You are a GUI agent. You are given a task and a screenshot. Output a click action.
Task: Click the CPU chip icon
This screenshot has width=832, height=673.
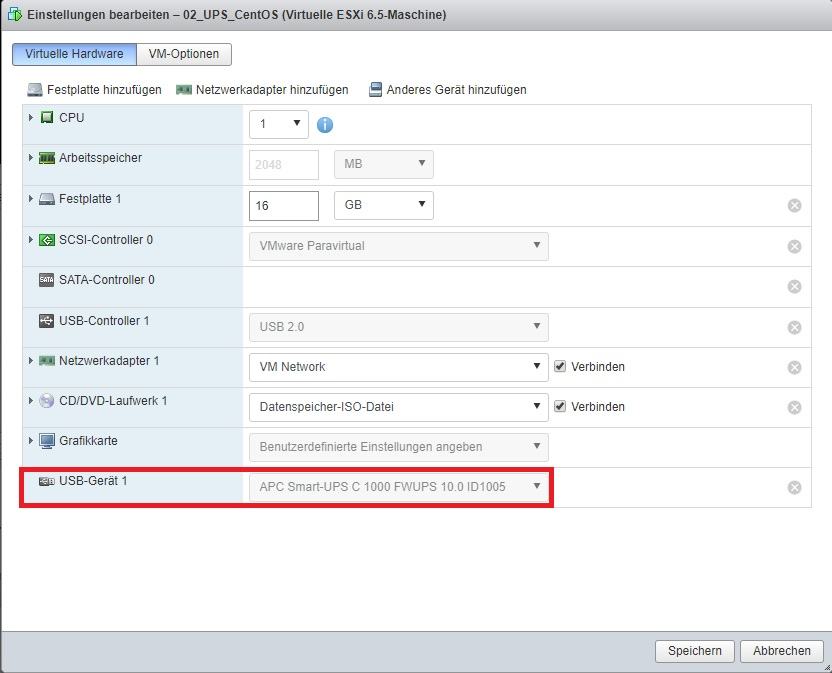tap(47, 117)
